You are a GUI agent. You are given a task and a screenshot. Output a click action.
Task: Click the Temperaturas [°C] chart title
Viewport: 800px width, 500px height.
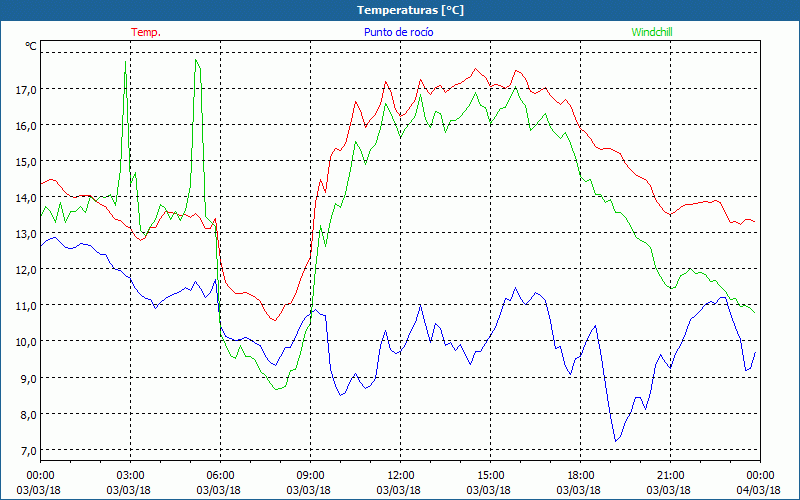[410, 10]
